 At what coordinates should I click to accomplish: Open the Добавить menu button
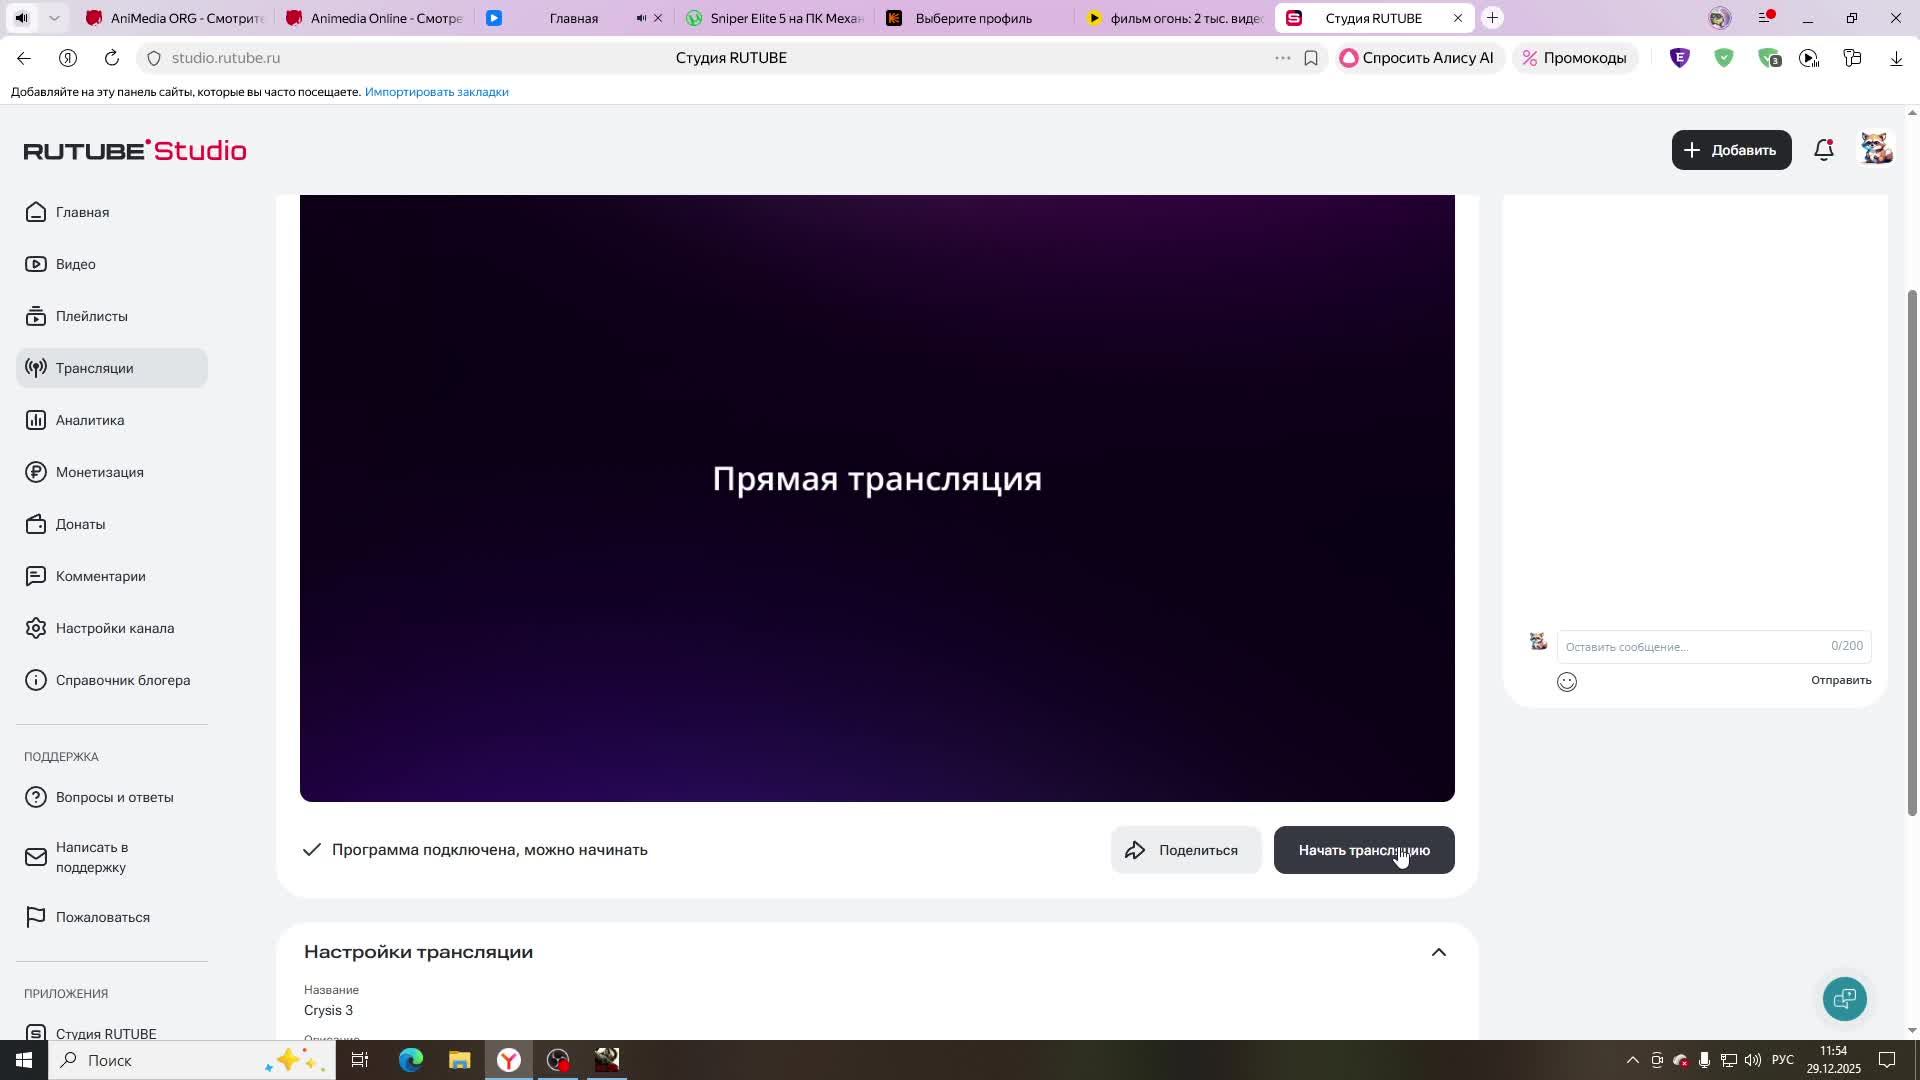click(1731, 150)
